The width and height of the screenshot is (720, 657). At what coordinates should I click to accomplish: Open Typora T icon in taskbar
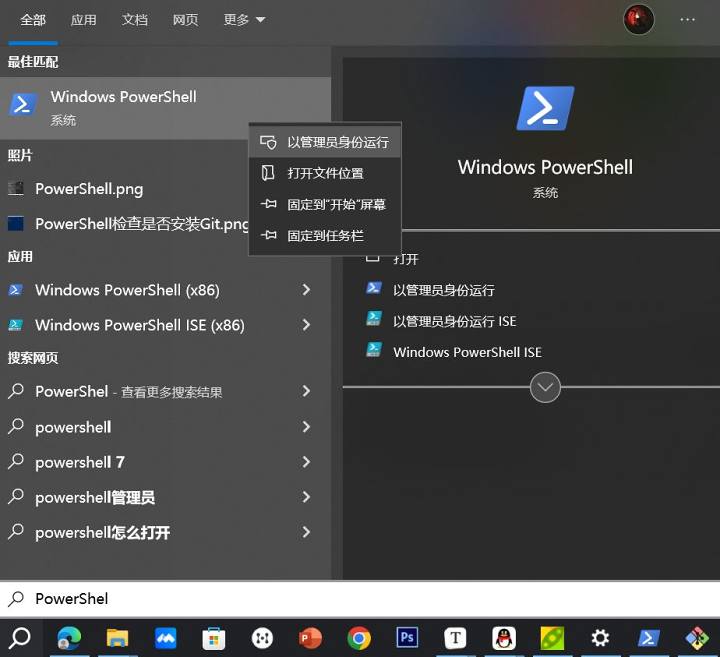pyautogui.click(x=456, y=638)
